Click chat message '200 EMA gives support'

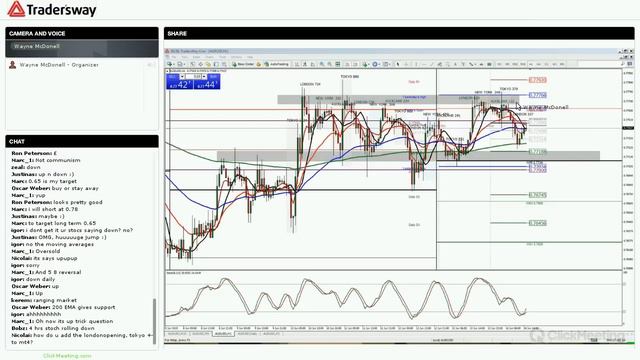84,307
